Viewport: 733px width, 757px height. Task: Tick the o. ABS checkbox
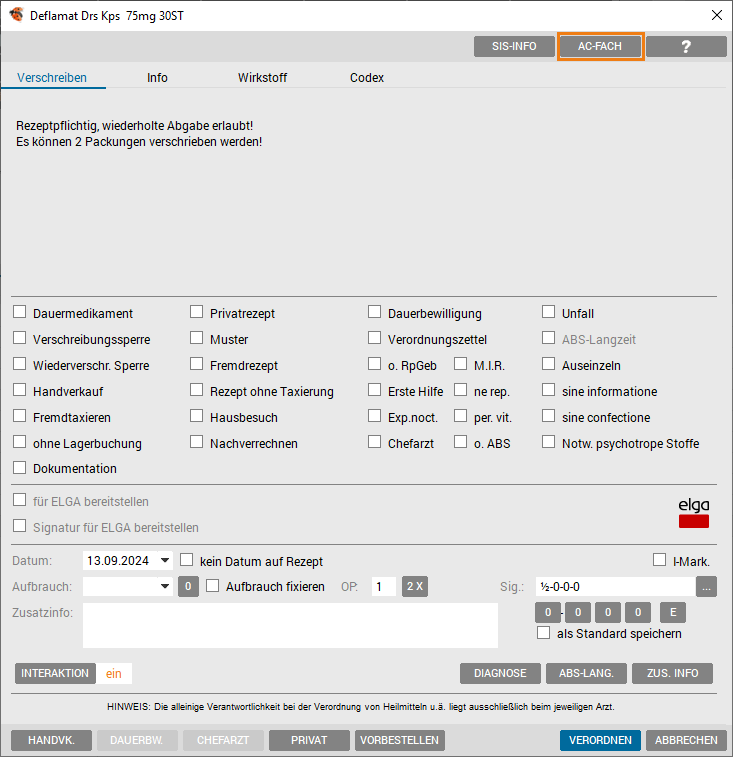[x=460, y=442]
